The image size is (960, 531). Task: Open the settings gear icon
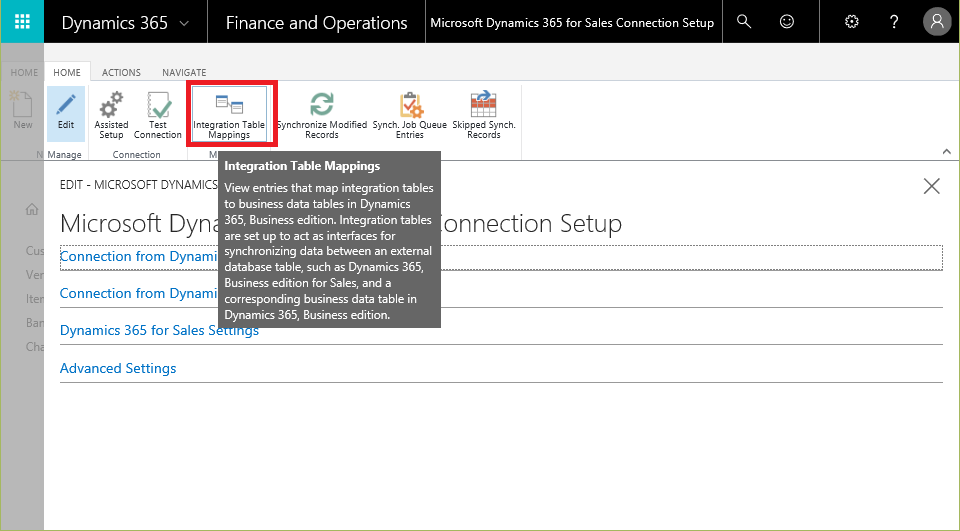pos(852,22)
